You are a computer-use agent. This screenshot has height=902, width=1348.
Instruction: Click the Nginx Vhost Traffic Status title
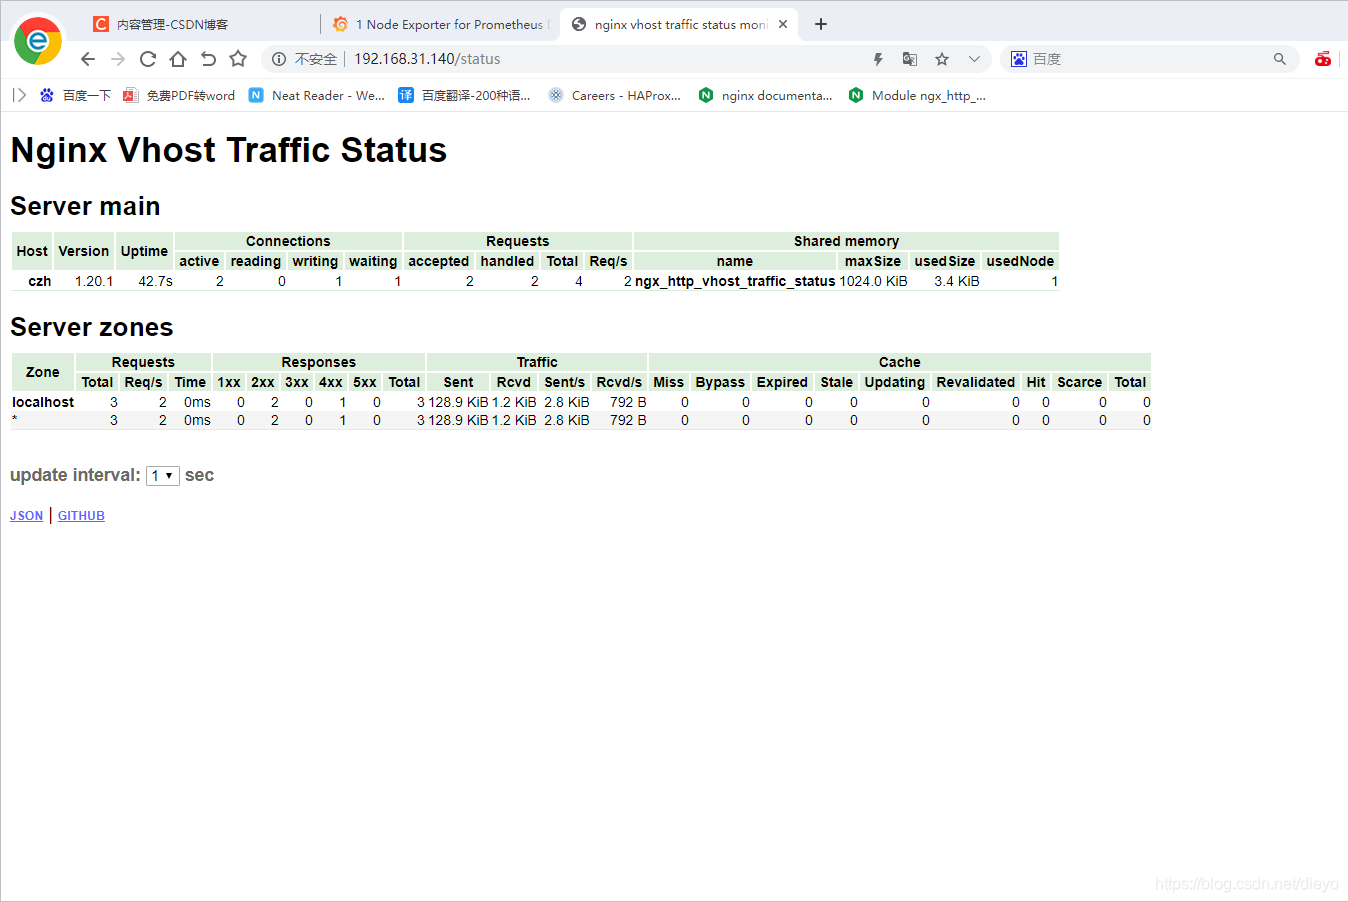(x=229, y=150)
